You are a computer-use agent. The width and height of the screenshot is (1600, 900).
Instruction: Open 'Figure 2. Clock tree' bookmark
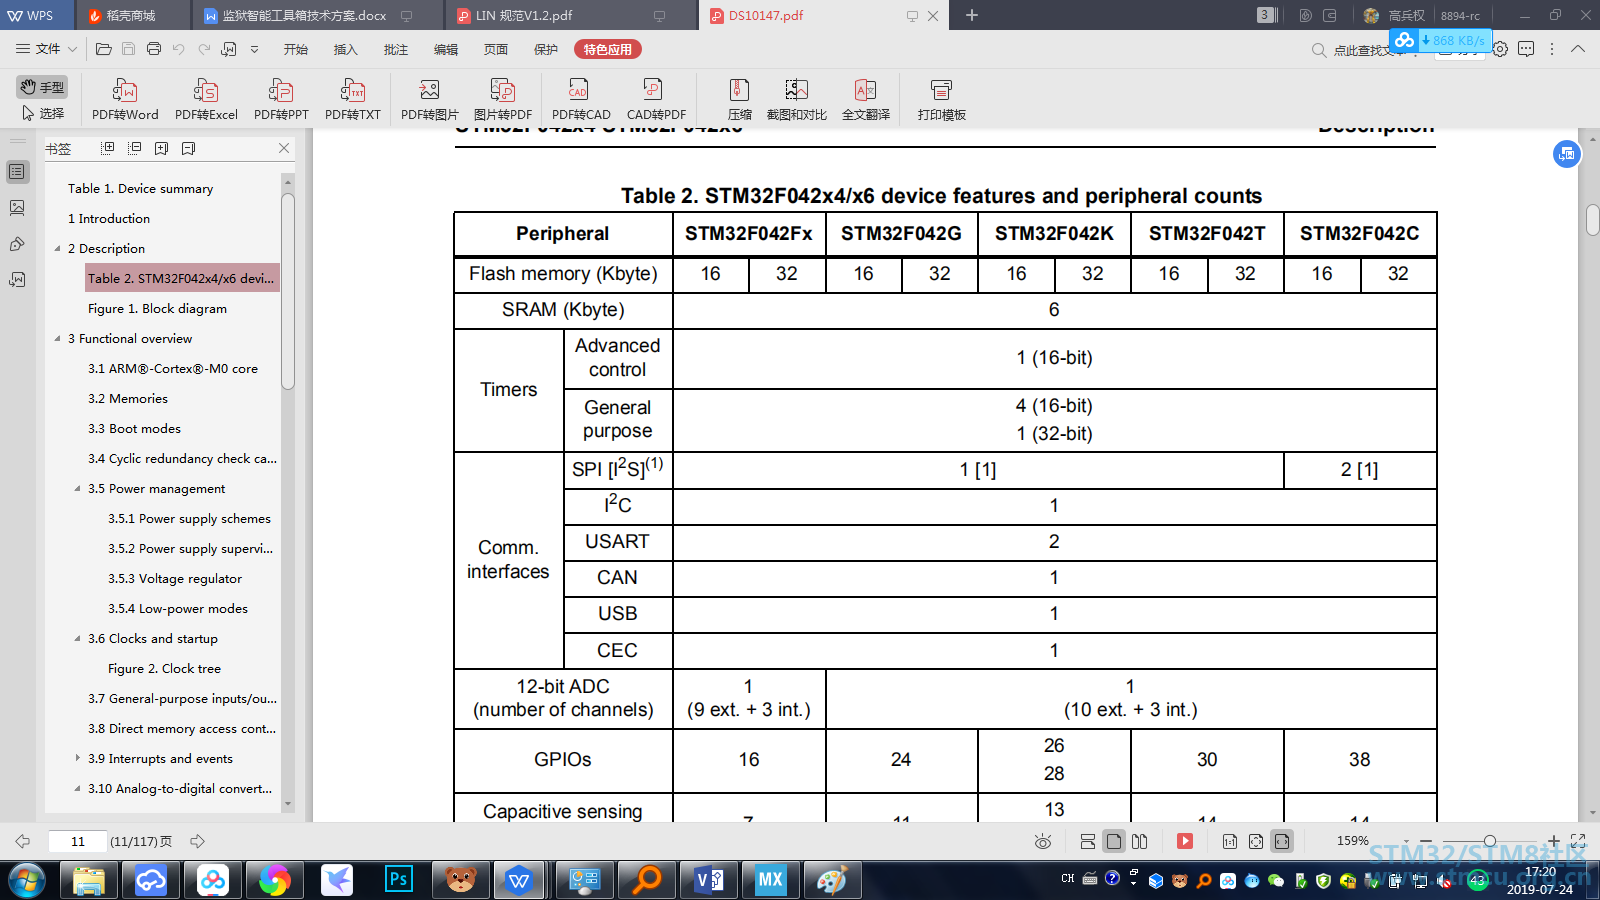coord(165,669)
